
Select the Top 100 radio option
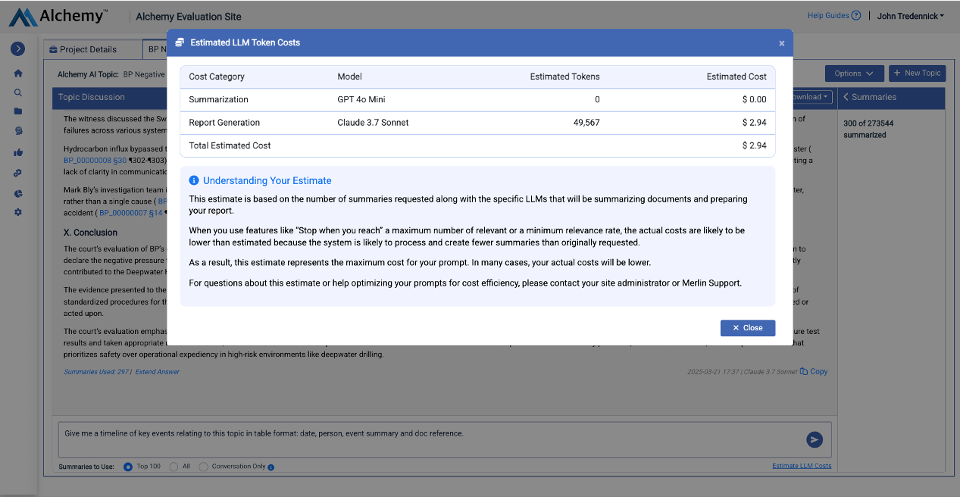[128, 466]
